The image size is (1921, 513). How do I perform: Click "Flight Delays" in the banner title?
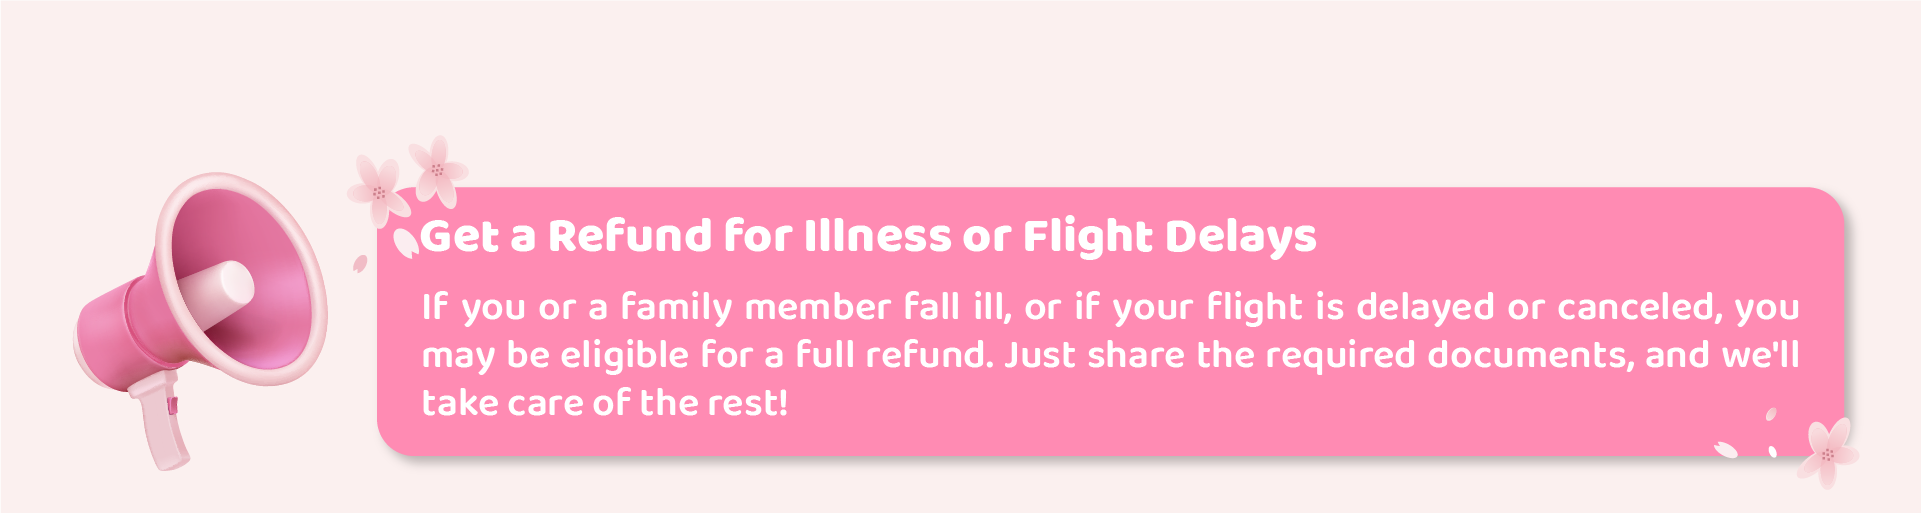coord(1169,236)
